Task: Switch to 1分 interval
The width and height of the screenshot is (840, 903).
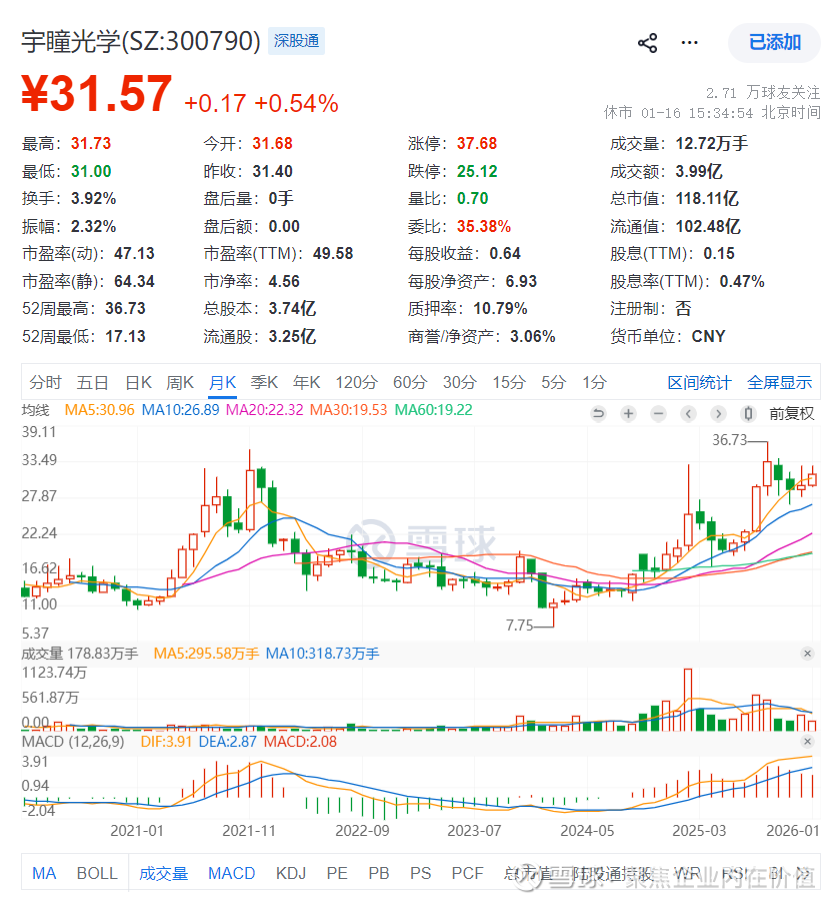Action: [x=594, y=382]
